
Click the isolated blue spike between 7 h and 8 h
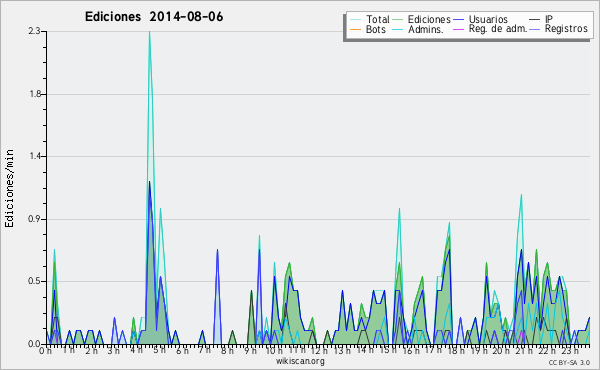pos(217,251)
